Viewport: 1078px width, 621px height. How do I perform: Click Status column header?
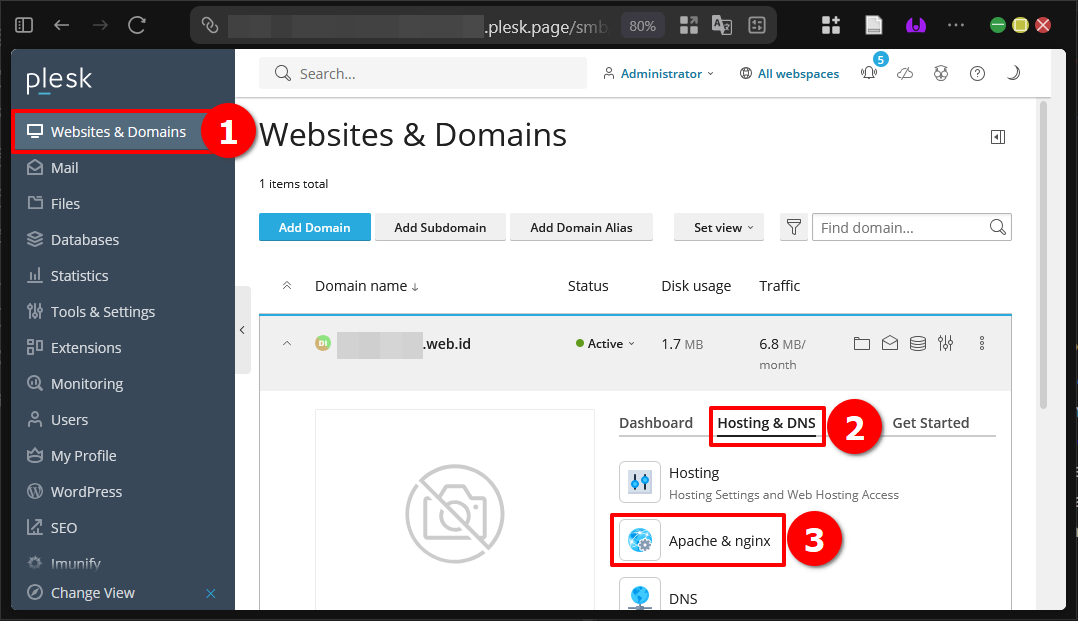click(588, 285)
